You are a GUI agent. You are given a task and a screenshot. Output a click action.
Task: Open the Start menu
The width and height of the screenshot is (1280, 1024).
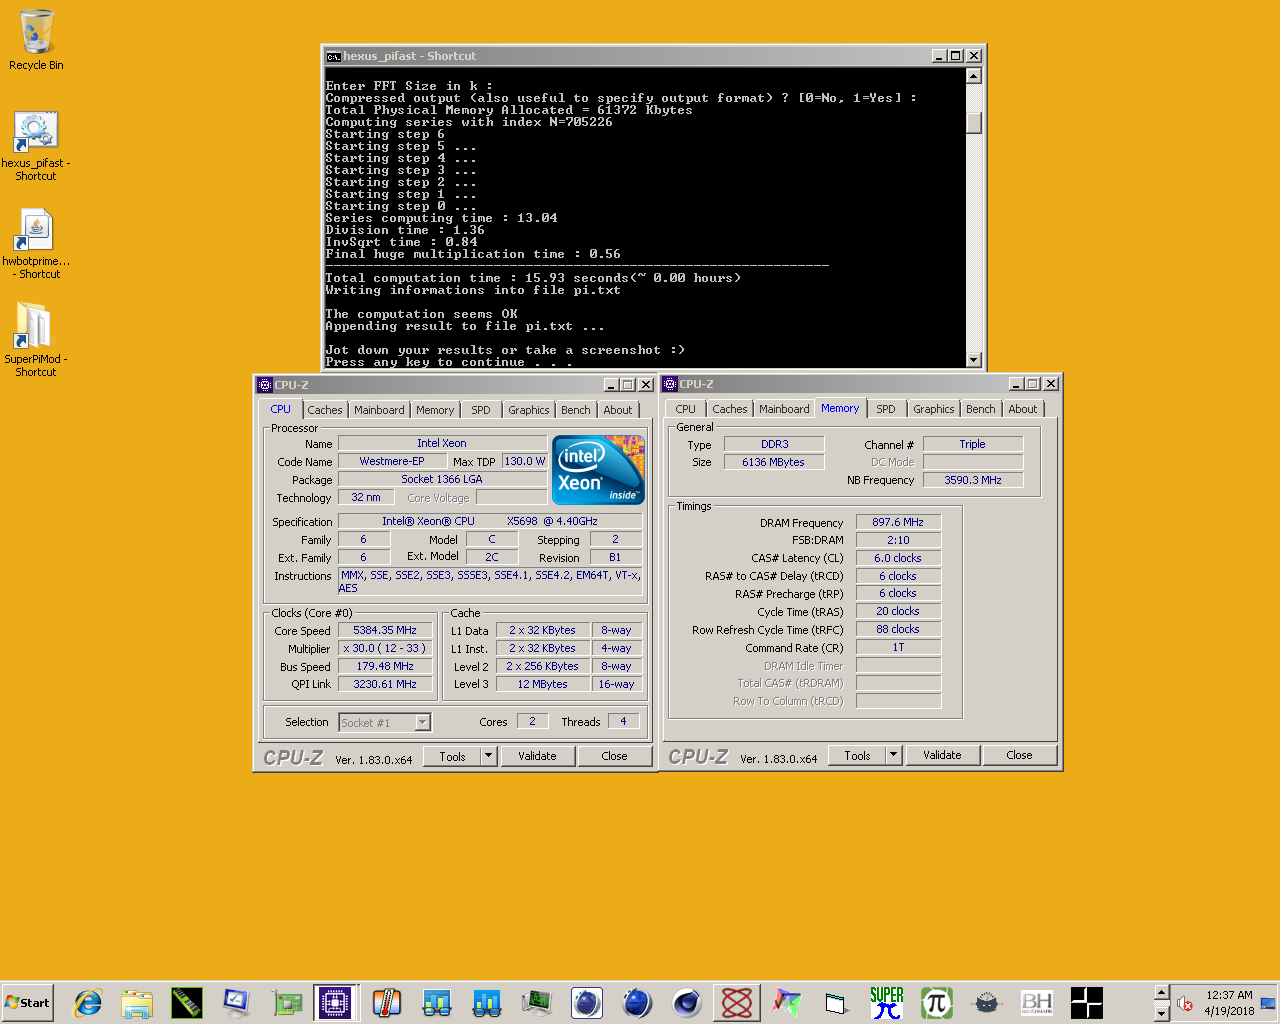pos(27,1002)
